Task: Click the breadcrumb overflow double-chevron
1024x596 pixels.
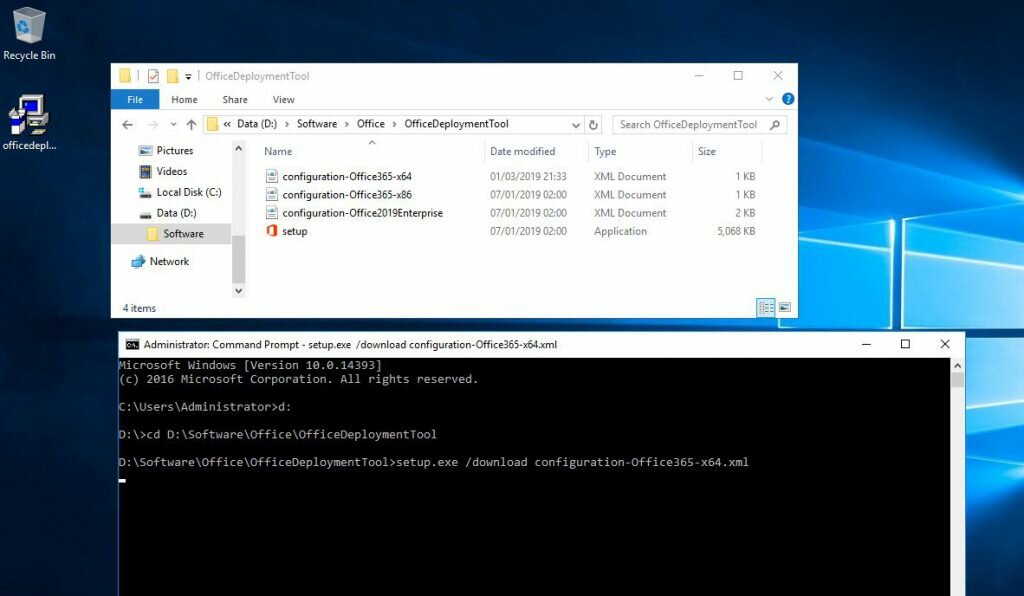Action: pyautogui.click(x=227, y=124)
